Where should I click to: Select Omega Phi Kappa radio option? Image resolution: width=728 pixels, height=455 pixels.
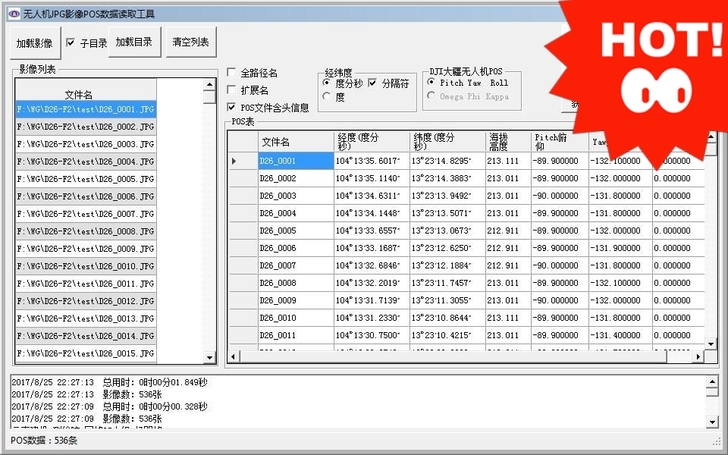(431, 96)
